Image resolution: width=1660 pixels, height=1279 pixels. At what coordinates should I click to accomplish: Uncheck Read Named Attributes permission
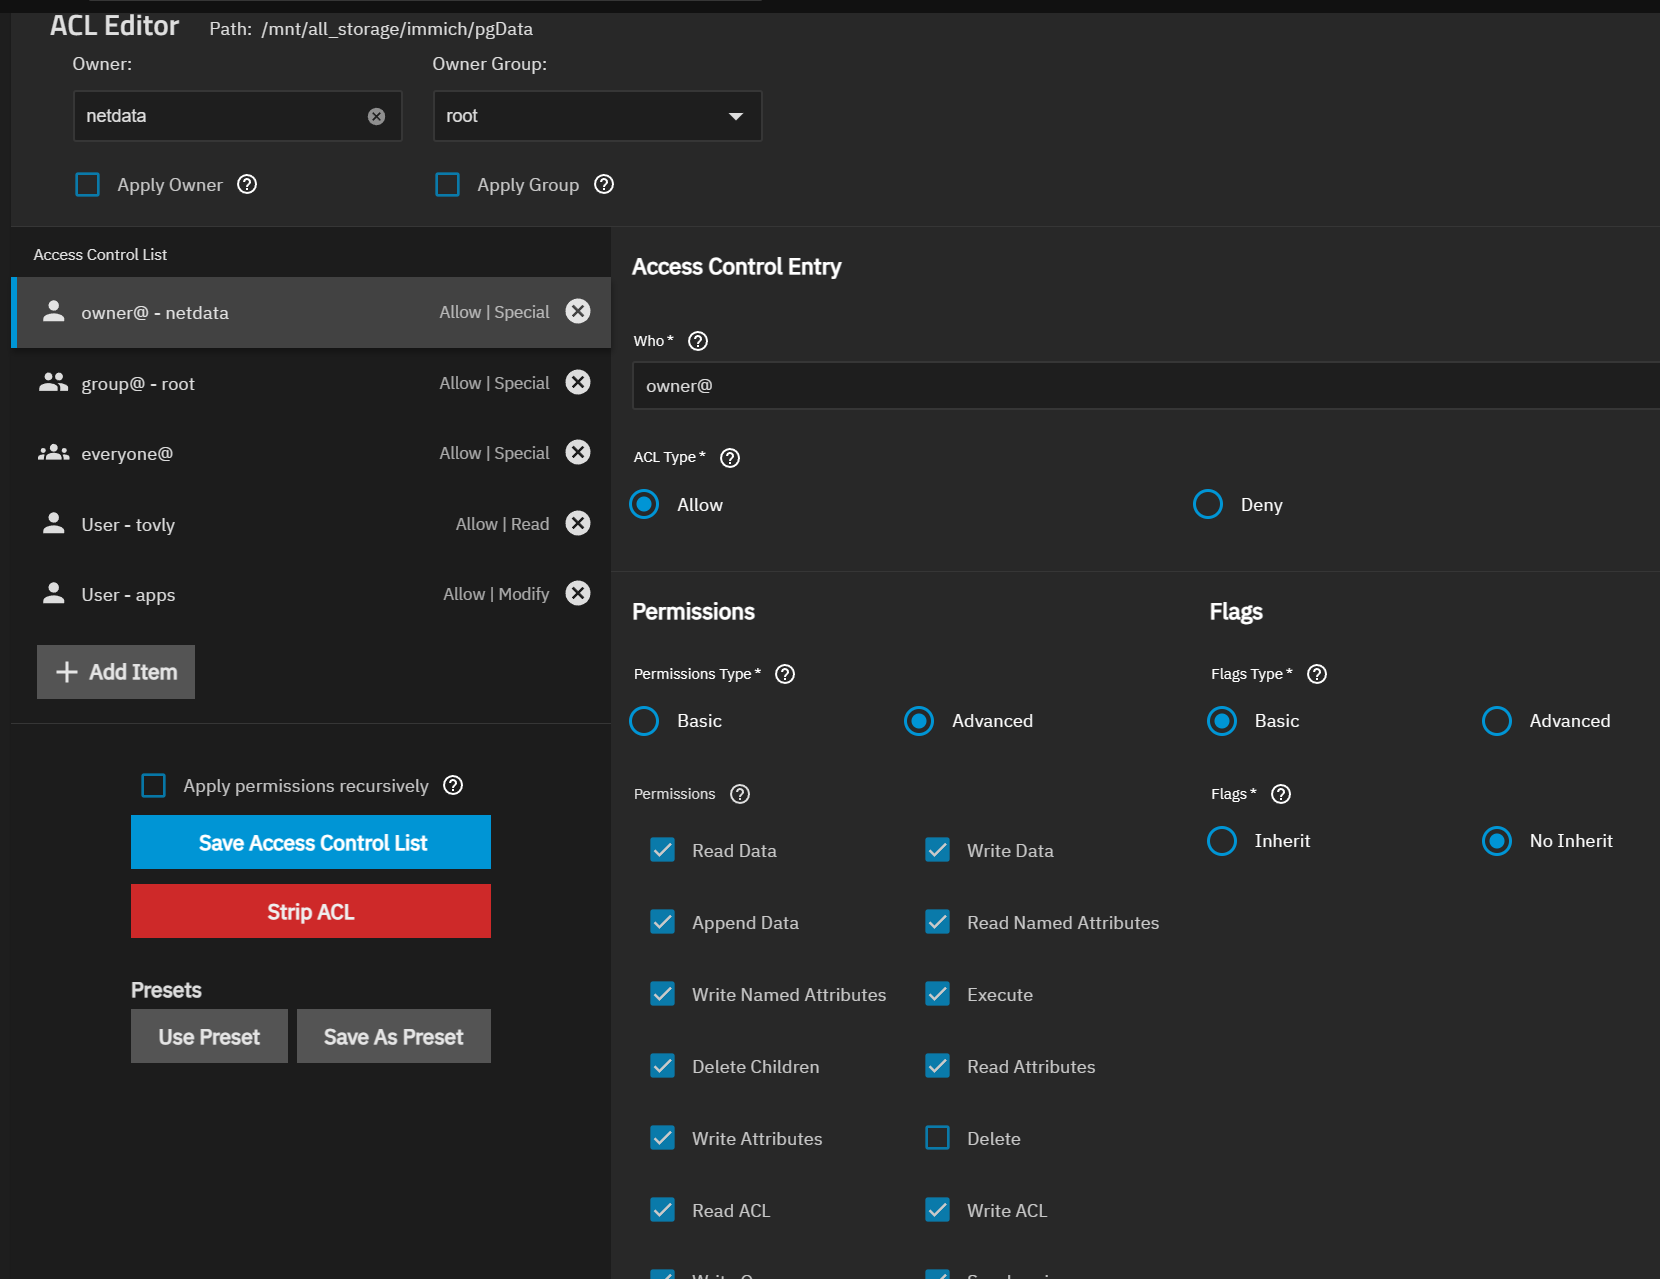click(x=938, y=922)
